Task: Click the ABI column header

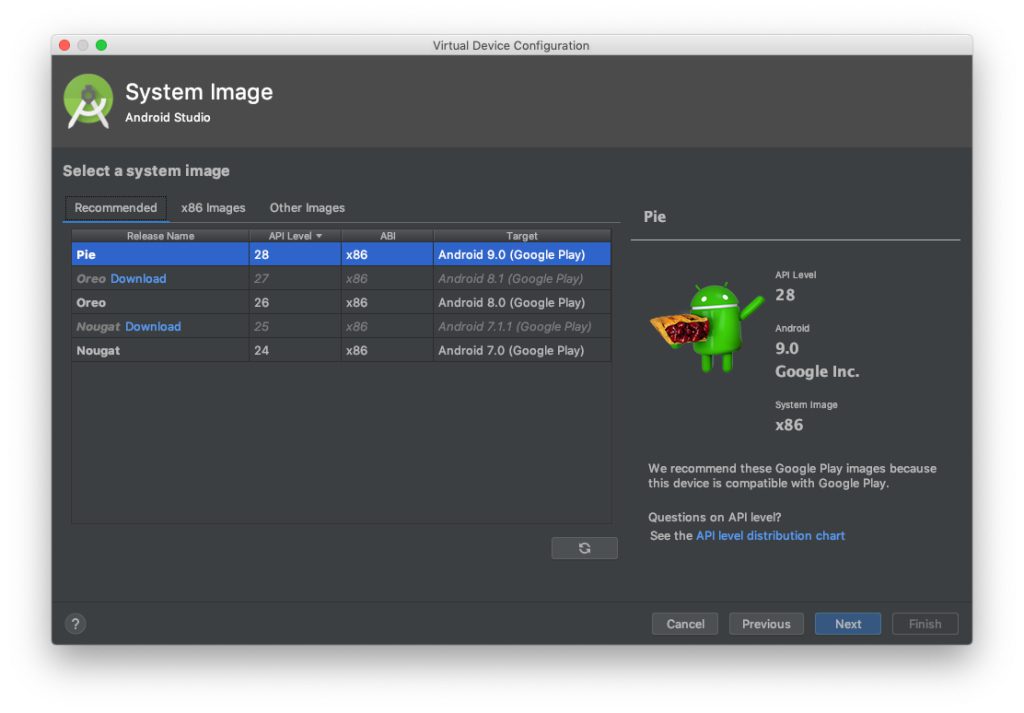Action: click(x=387, y=236)
